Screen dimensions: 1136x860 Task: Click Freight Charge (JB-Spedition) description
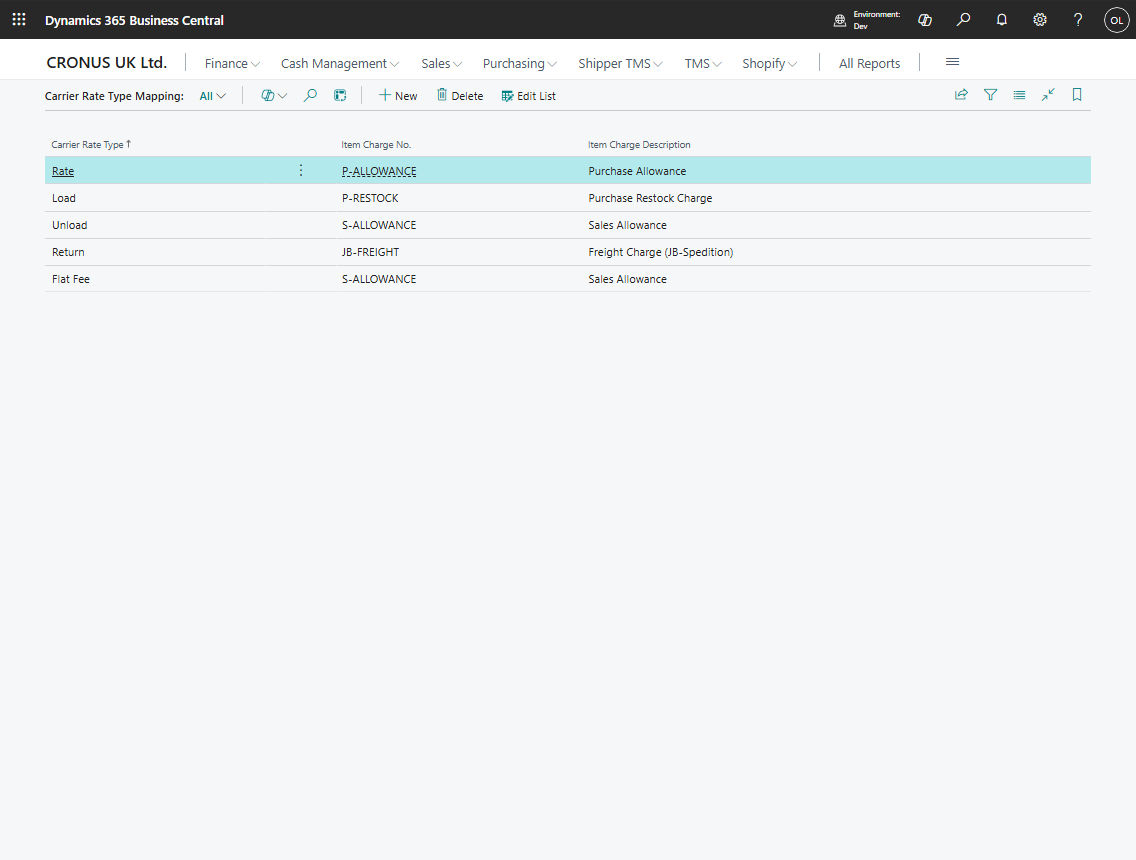[x=661, y=252]
